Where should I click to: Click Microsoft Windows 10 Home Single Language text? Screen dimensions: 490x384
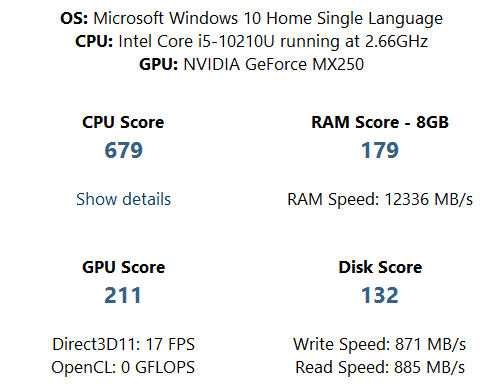(268, 18)
